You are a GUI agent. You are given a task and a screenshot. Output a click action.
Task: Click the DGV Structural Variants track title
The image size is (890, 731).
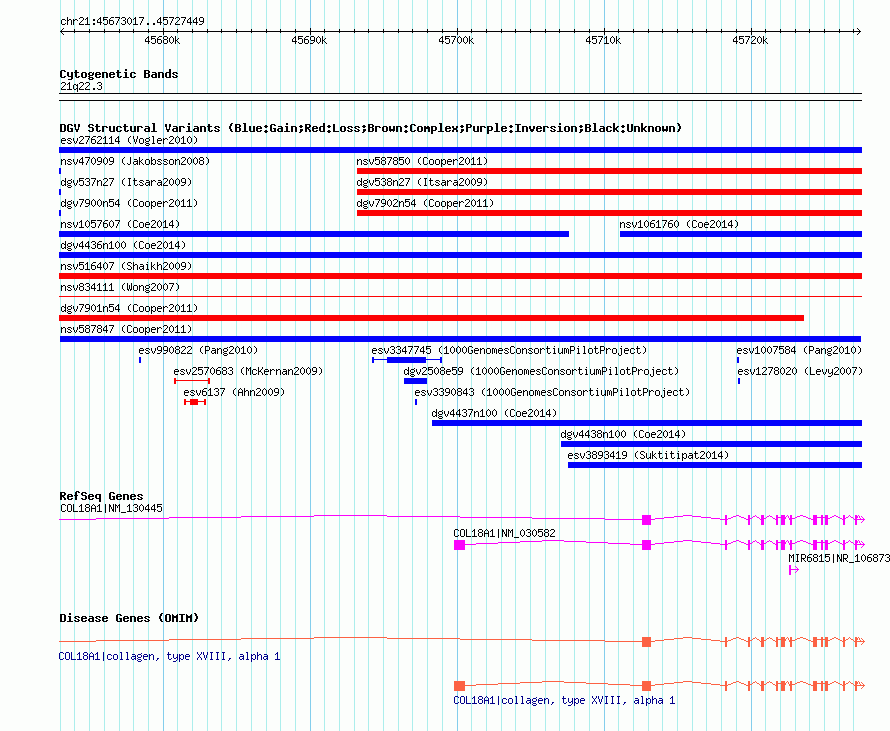click(x=370, y=128)
